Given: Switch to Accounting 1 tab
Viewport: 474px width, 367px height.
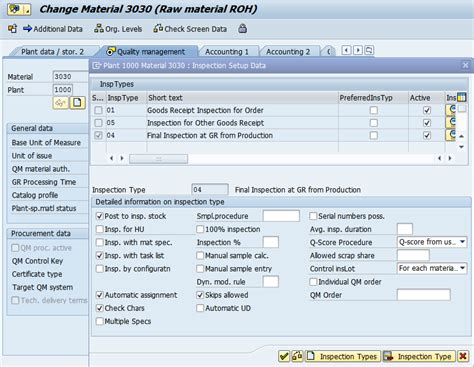Looking at the screenshot, I should point(227,52).
